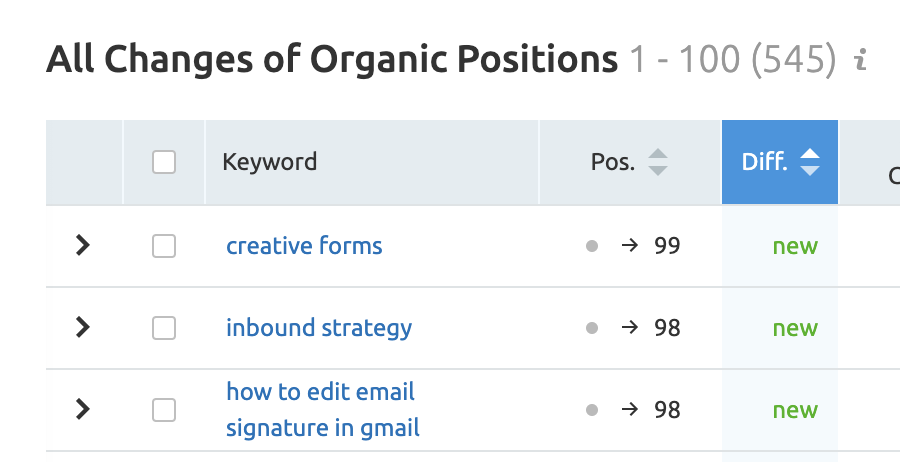
Task: Expand the inbound strategy row details
Action: pyautogui.click(x=84, y=328)
